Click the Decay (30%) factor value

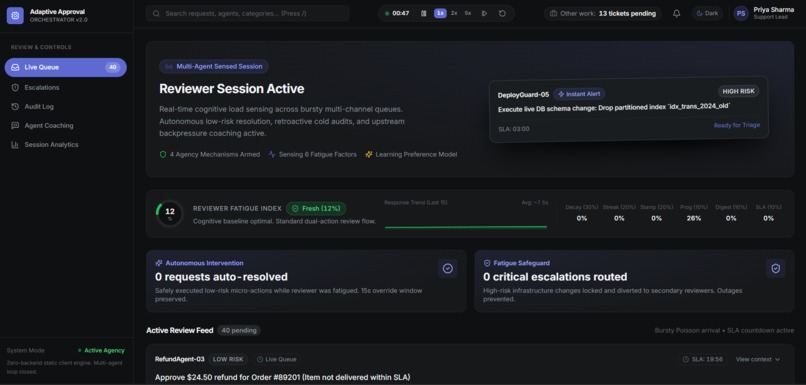pyautogui.click(x=582, y=218)
